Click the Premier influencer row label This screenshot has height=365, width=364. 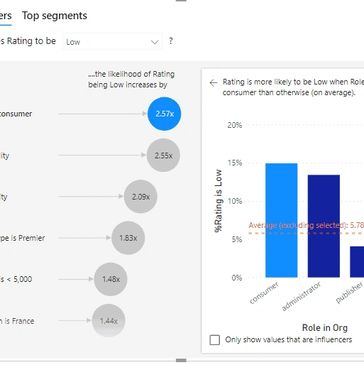[22, 238]
